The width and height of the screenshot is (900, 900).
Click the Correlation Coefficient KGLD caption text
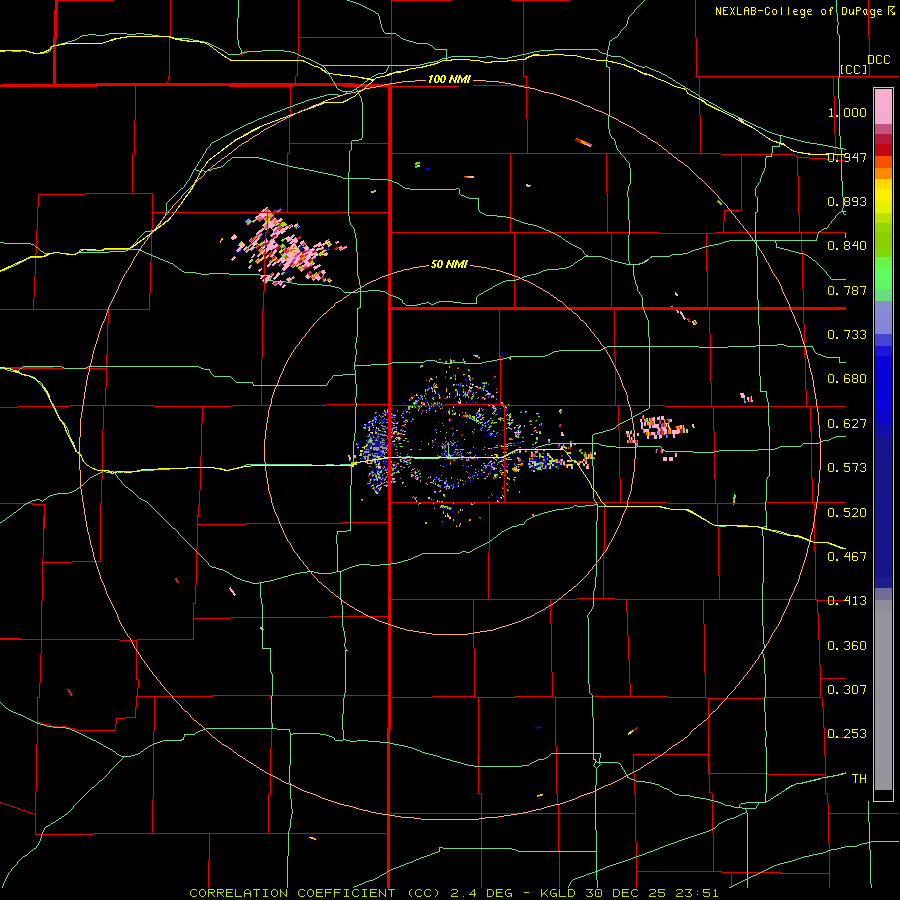453,893
